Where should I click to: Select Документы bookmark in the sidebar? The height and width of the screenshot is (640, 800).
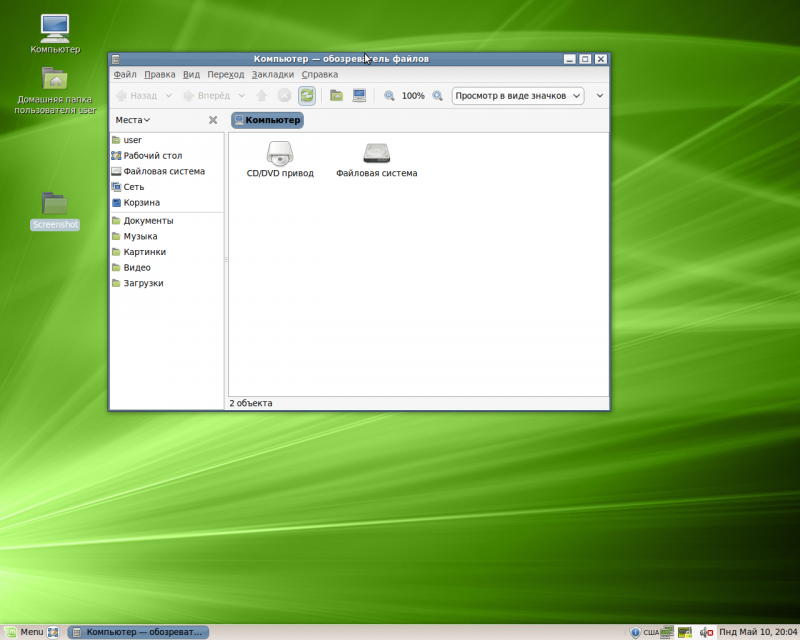[166, 220]
